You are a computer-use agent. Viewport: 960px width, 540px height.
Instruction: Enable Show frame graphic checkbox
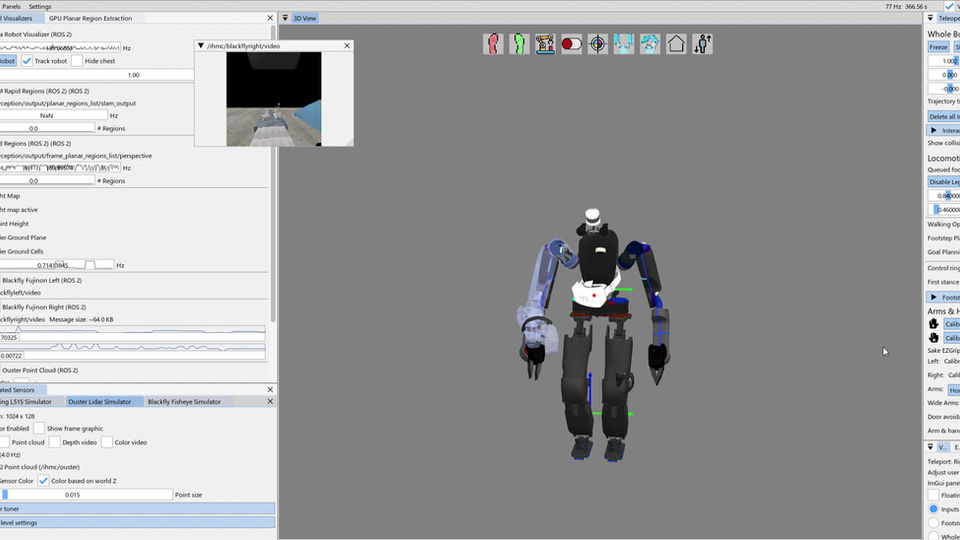(x=39, y=429)
